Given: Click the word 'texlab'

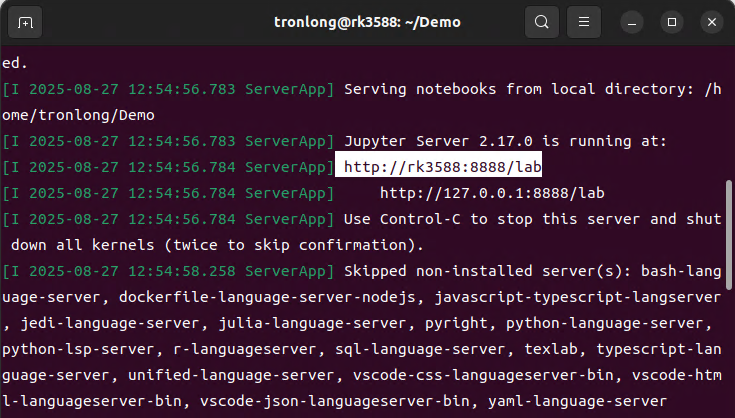Looking at the screenshot, I should [551, 349].
